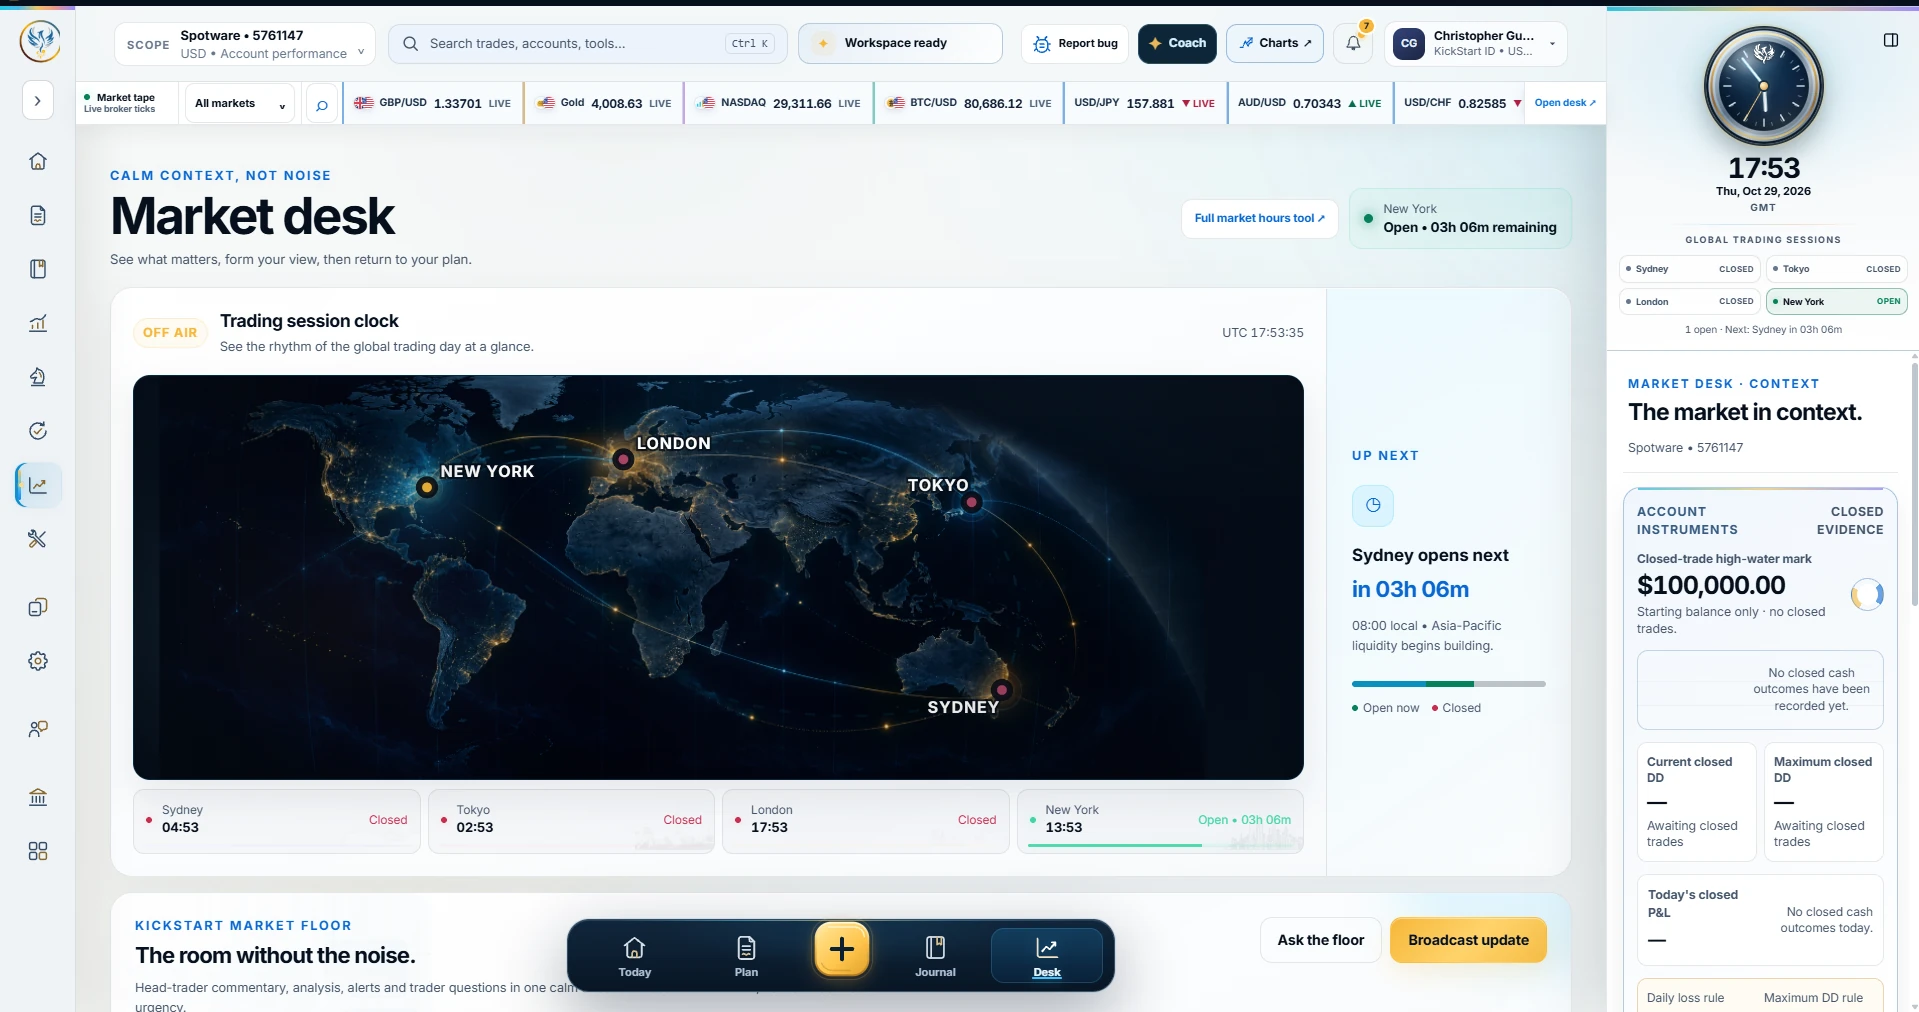Open the wrench and screwdriver tools icon
1919x1012 pixels.
coord(38,539)
